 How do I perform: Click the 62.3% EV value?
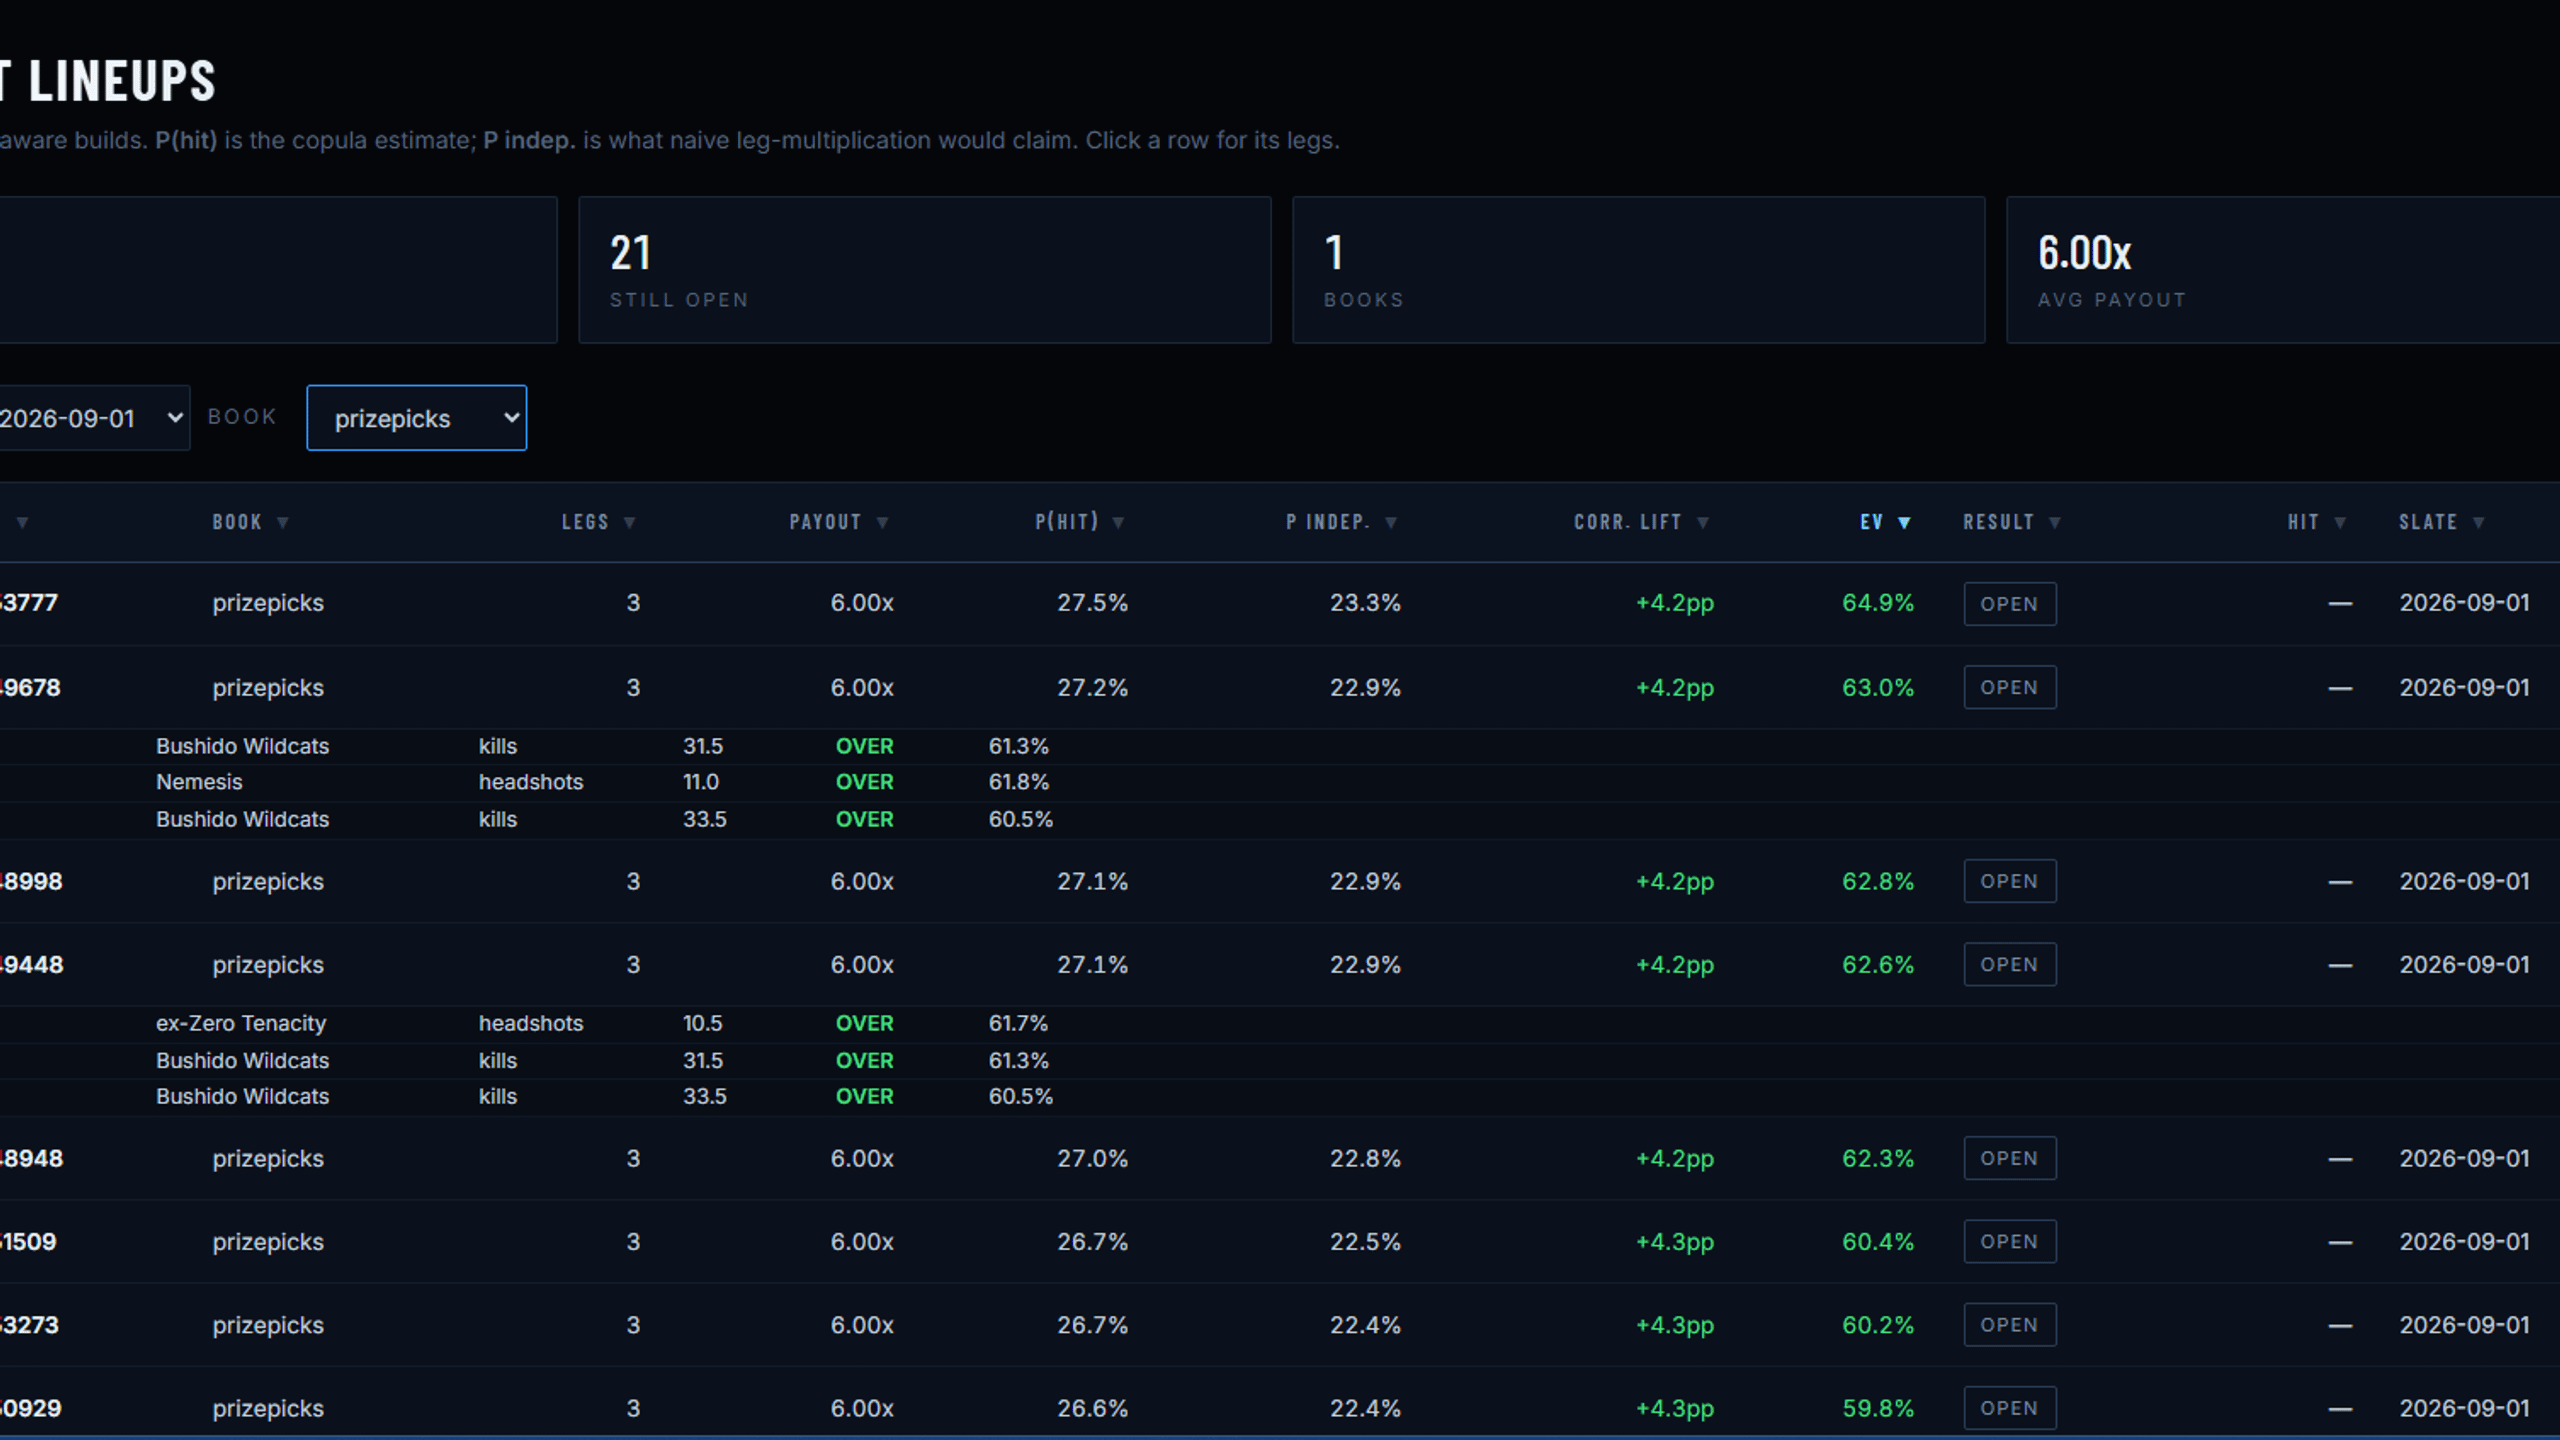pyautogui.click(x=1878, y=1158)
